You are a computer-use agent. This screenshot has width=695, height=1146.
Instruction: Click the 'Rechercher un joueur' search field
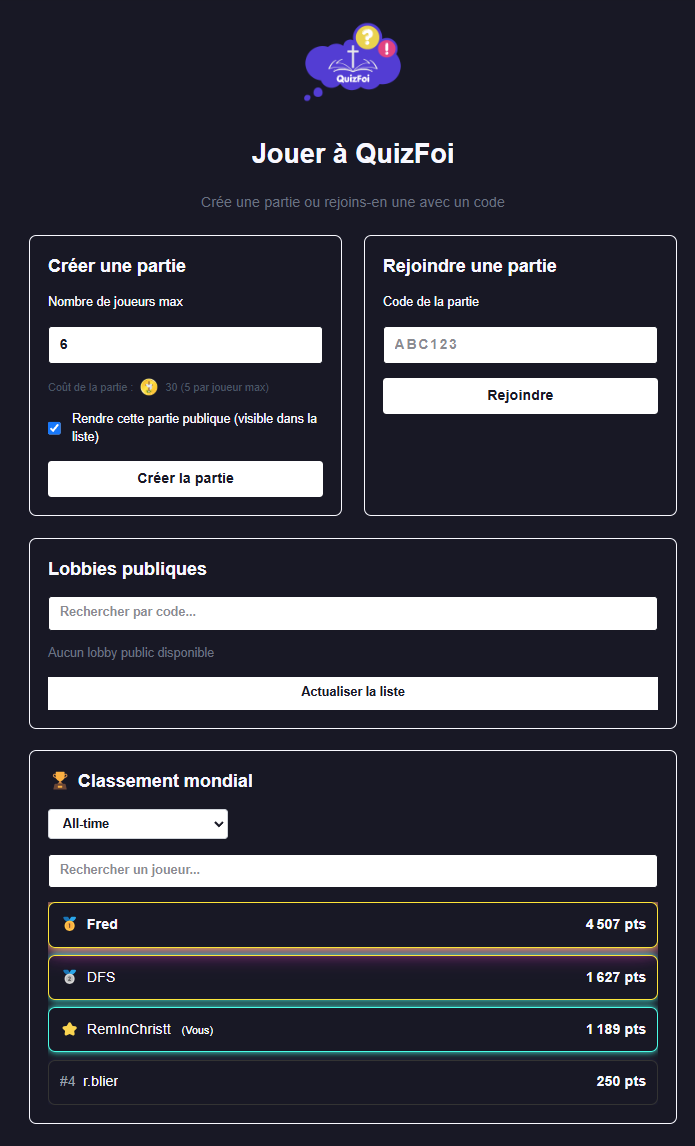(x=352, y=870)
